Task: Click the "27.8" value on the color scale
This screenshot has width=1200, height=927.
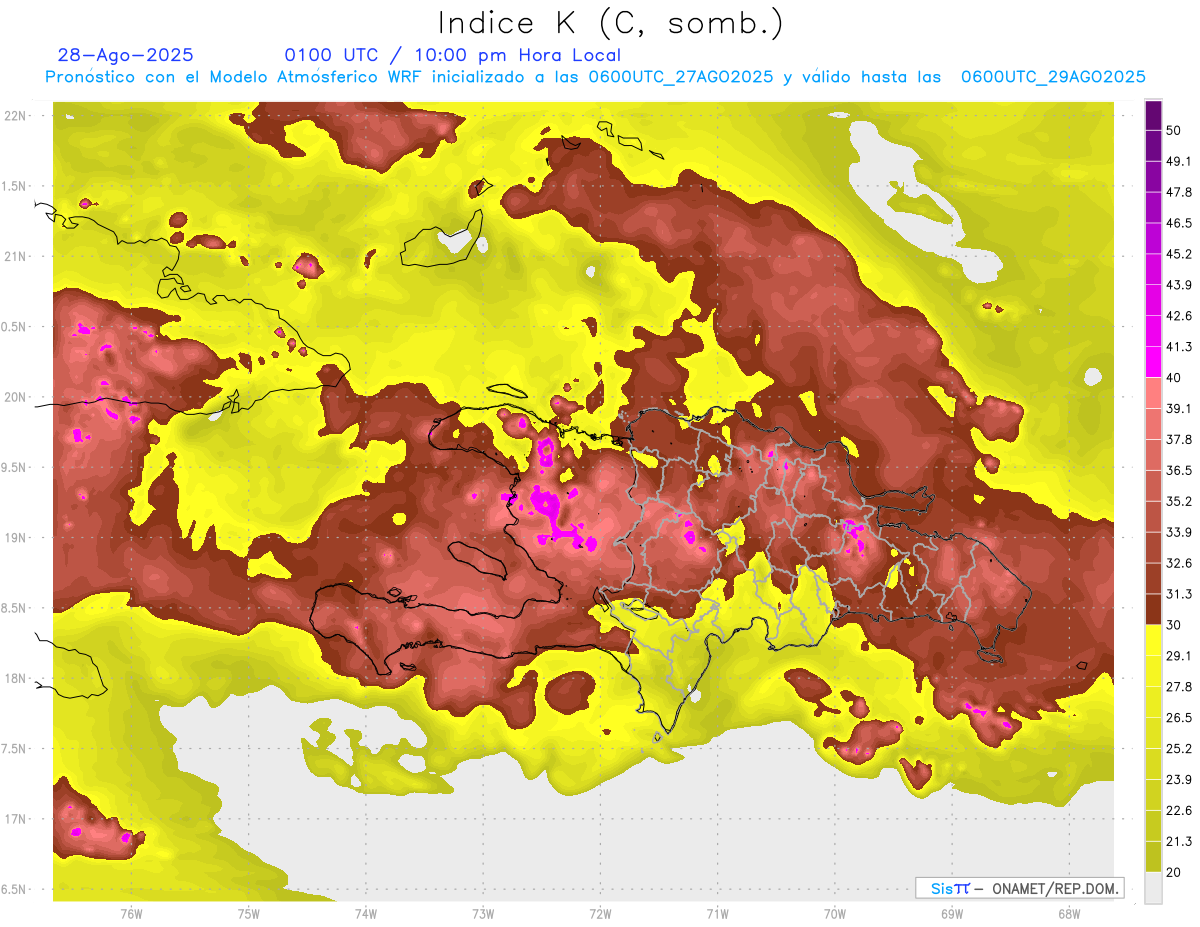Action: (x=1179, y=686)
